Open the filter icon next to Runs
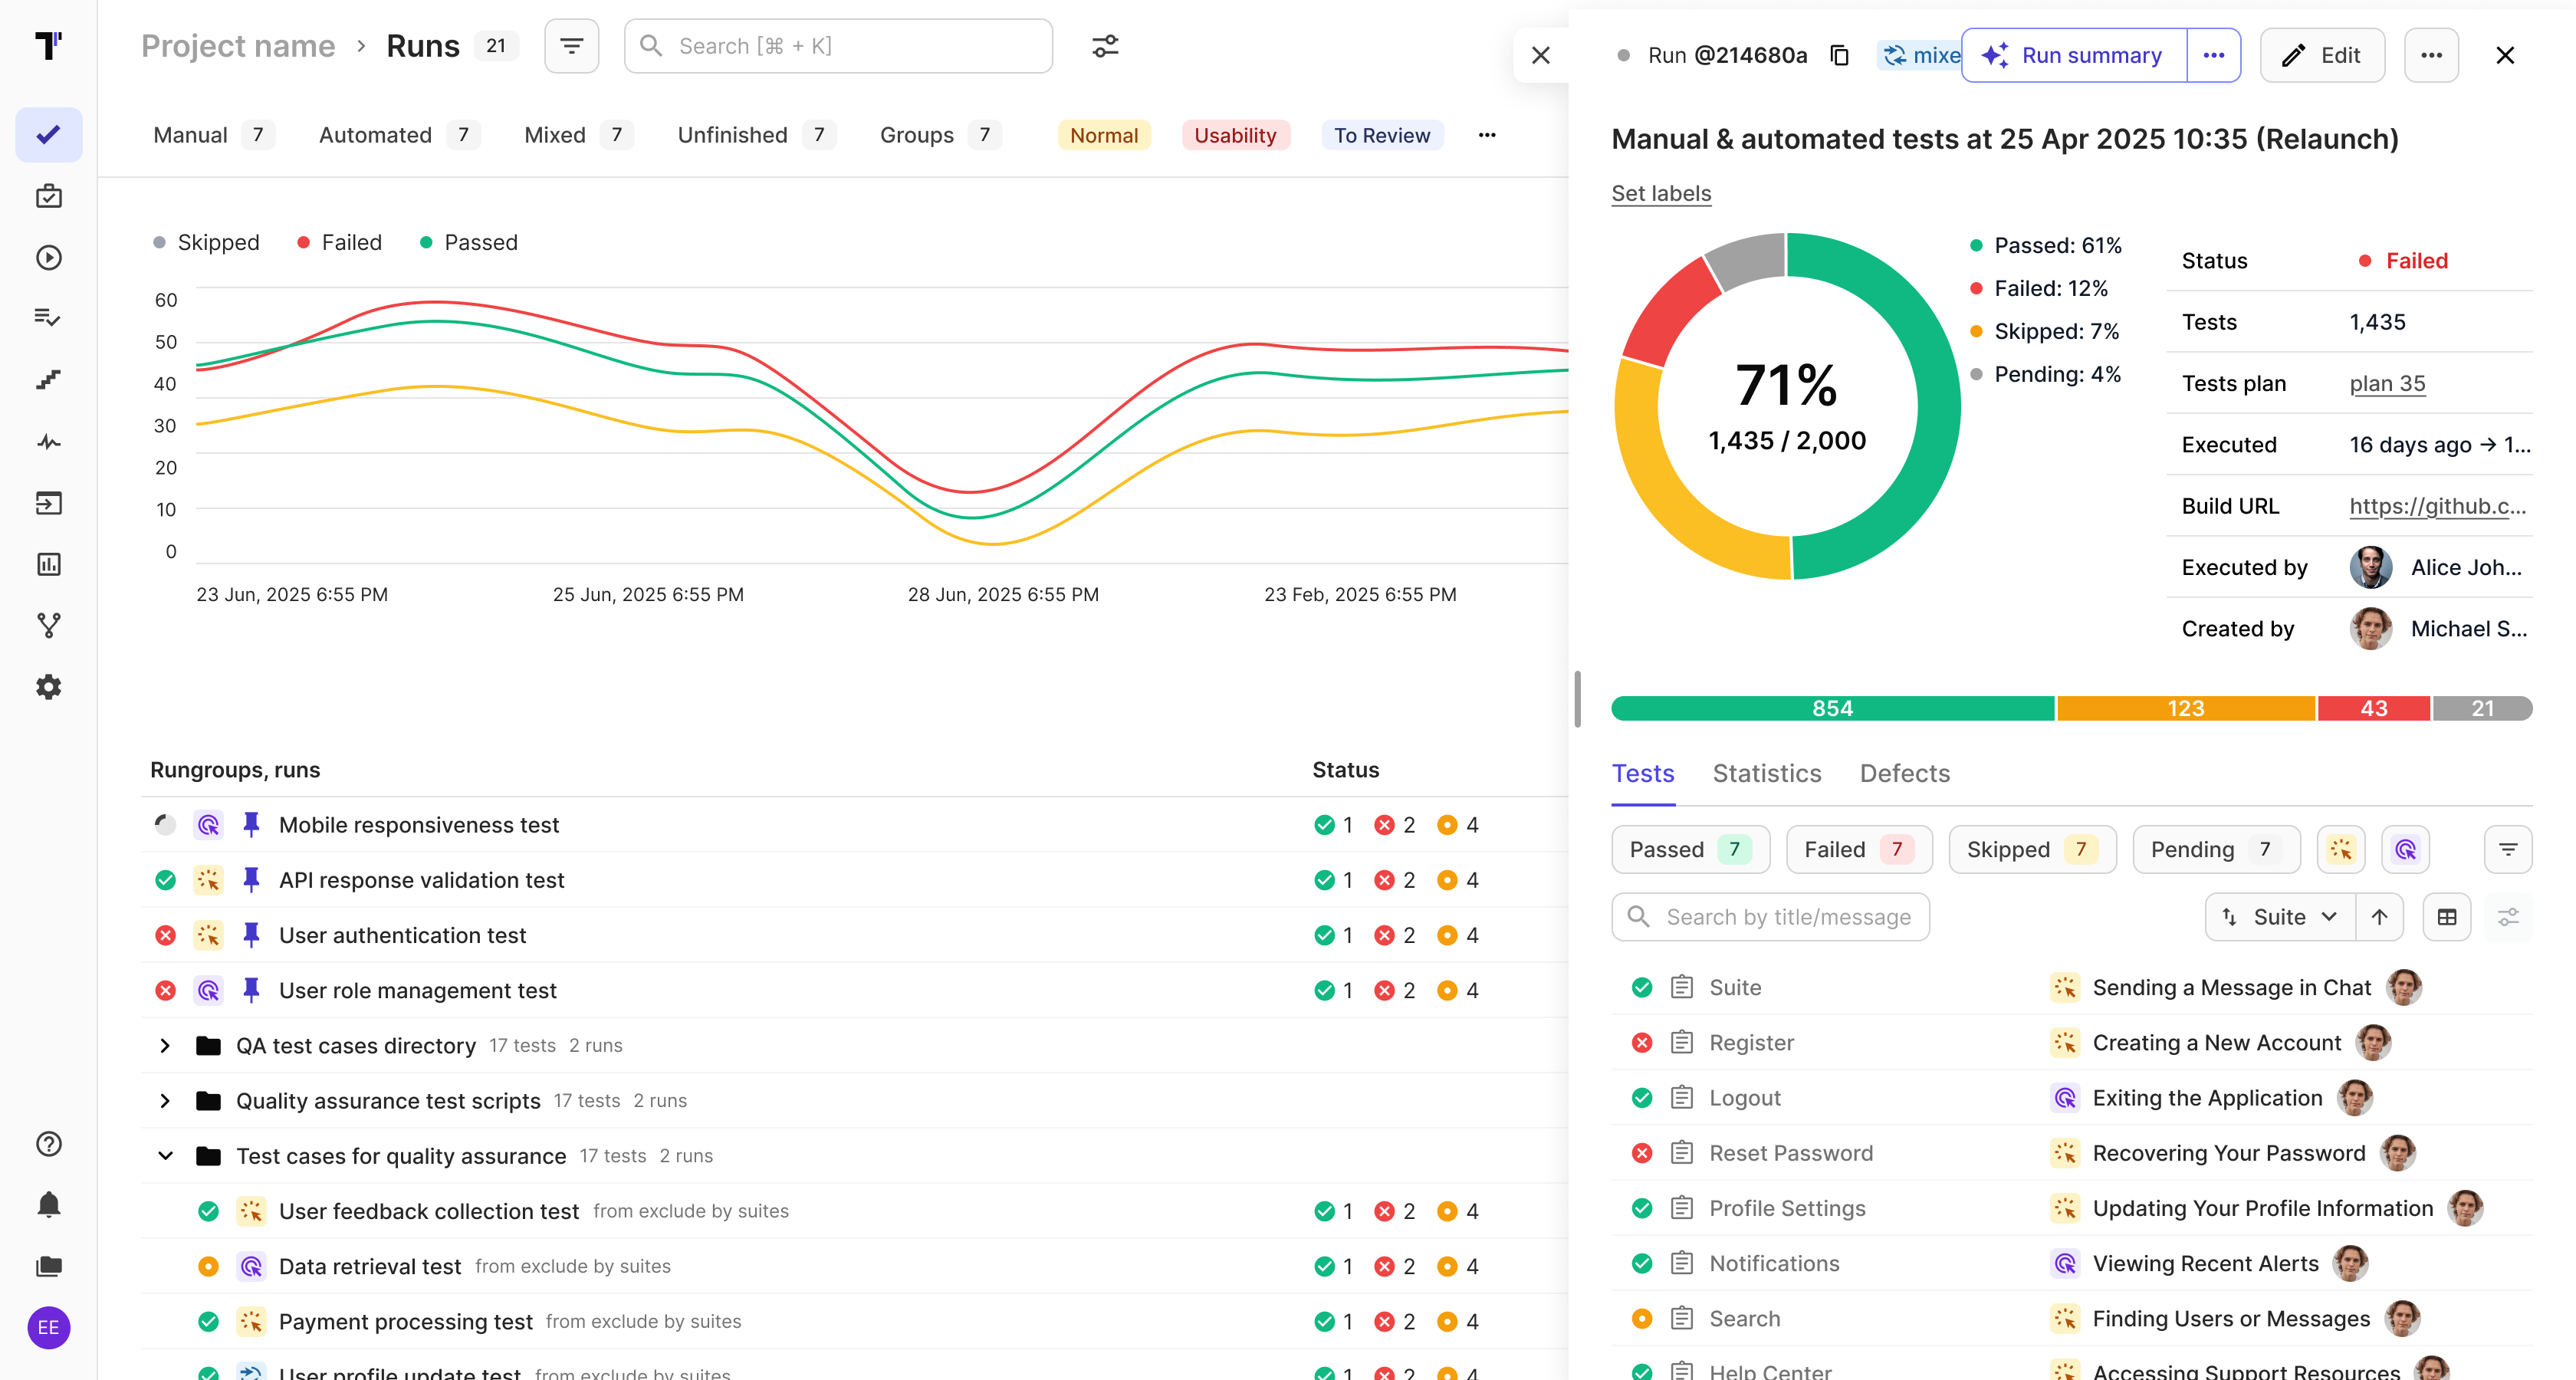This screenshot has height=1380, width=2576. coord(571,46)
